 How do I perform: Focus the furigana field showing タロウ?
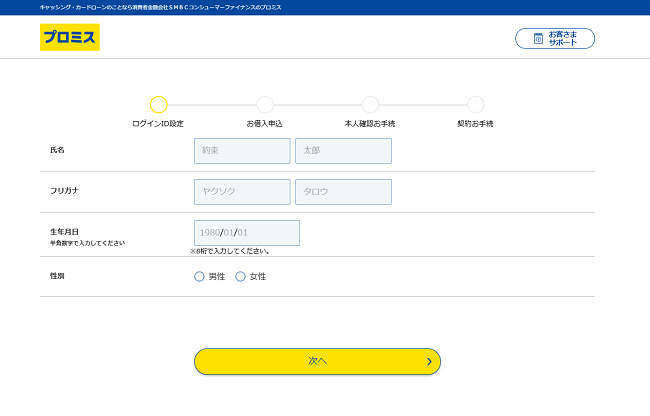343,192
